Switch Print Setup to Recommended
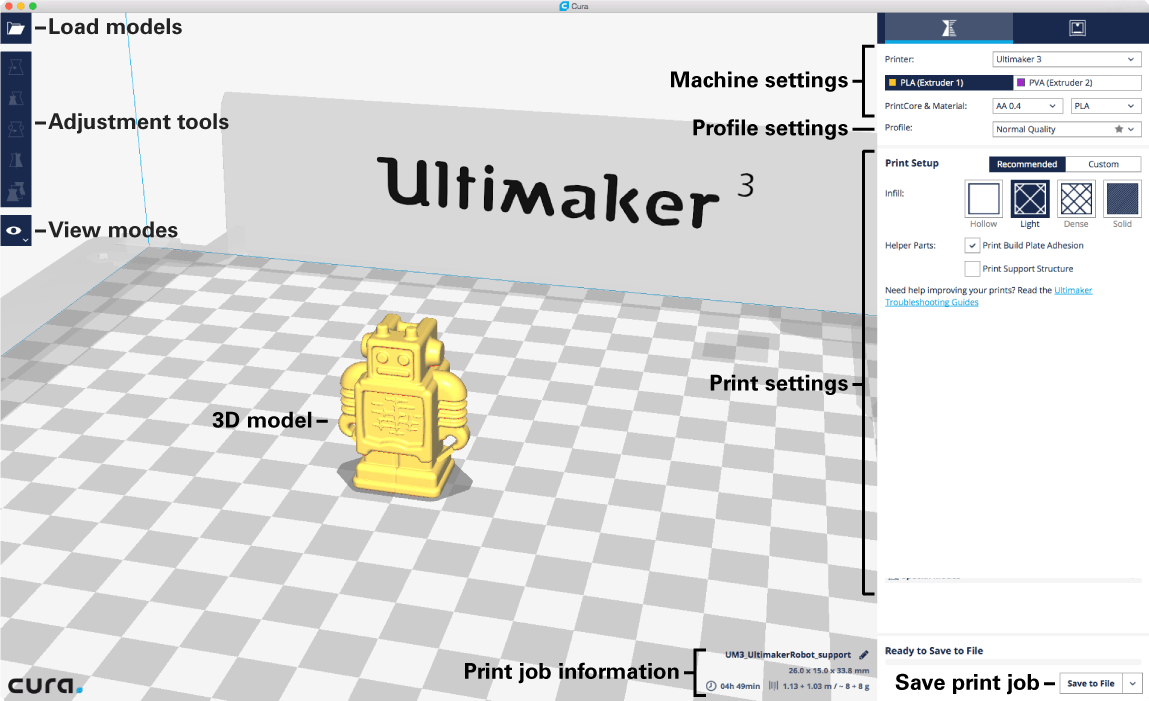The width and height of the screenshot is (1149, 701). 1027,164
